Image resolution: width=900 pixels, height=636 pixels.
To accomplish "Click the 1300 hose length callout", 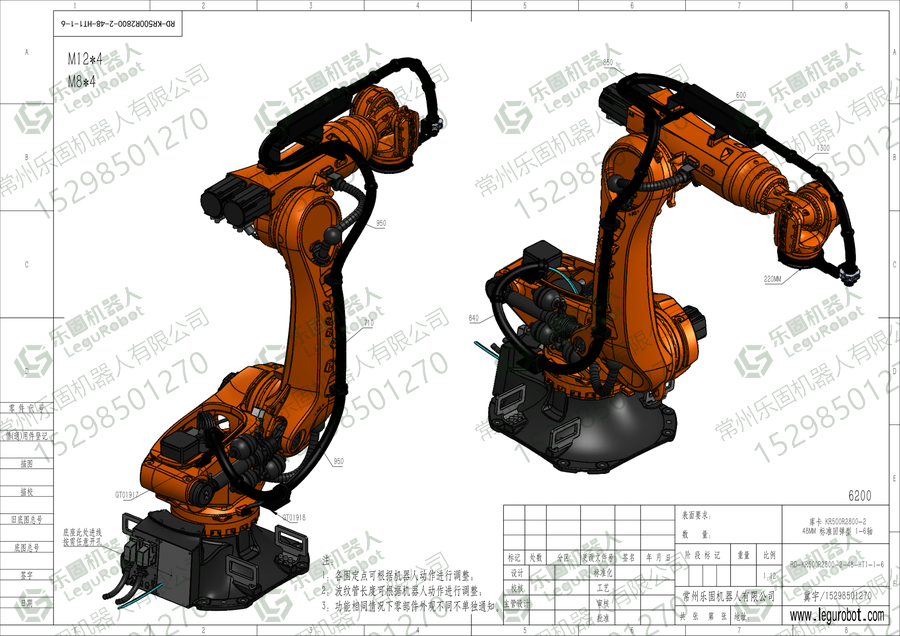I will (823, 148).
